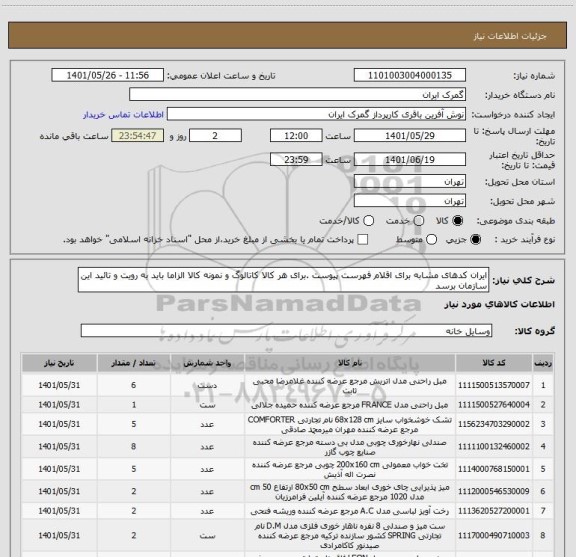Click item code 111100132460002
This screenshot has height=557, width=576.
(494, 446)
